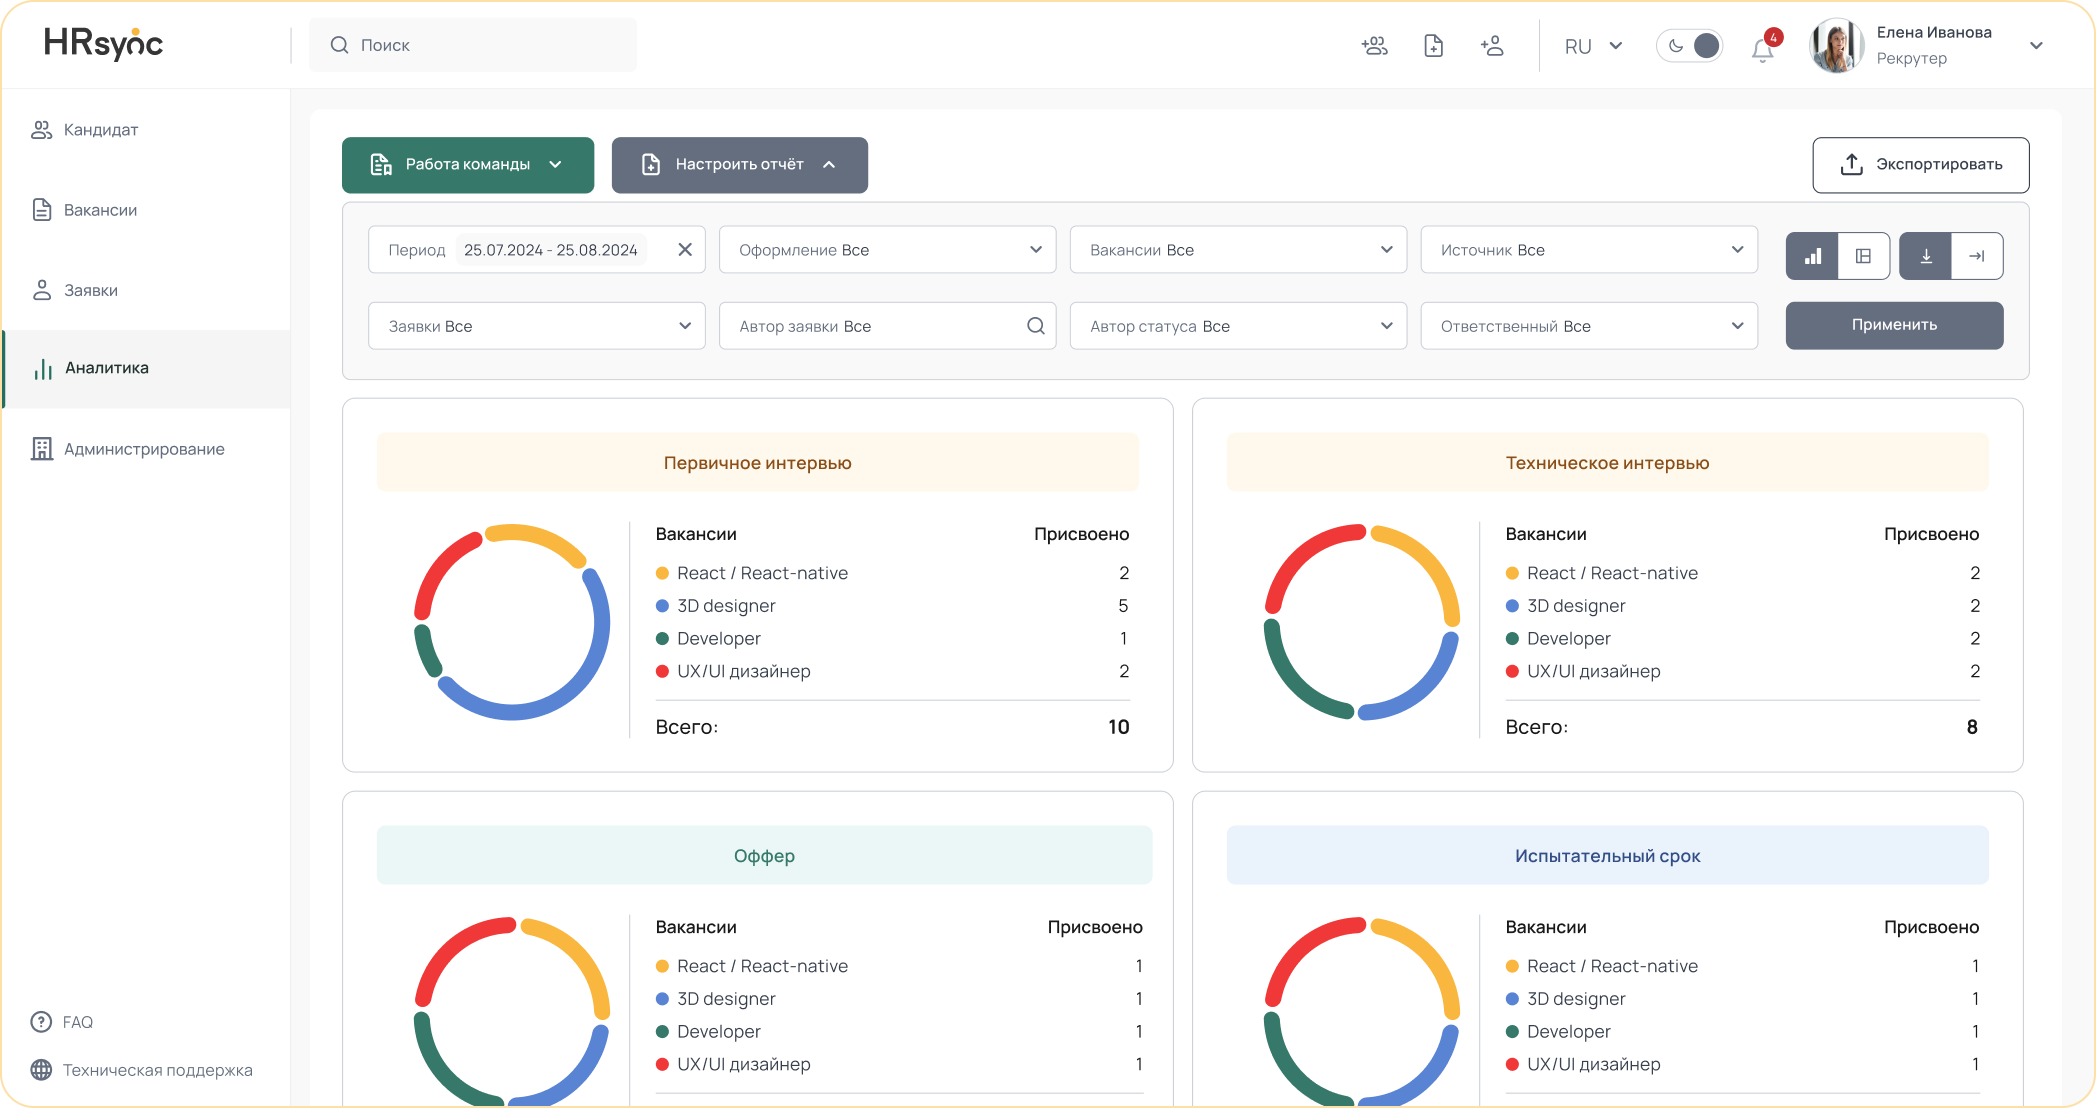
Task: Click the search magnifier icon
Action: point(340,45)
